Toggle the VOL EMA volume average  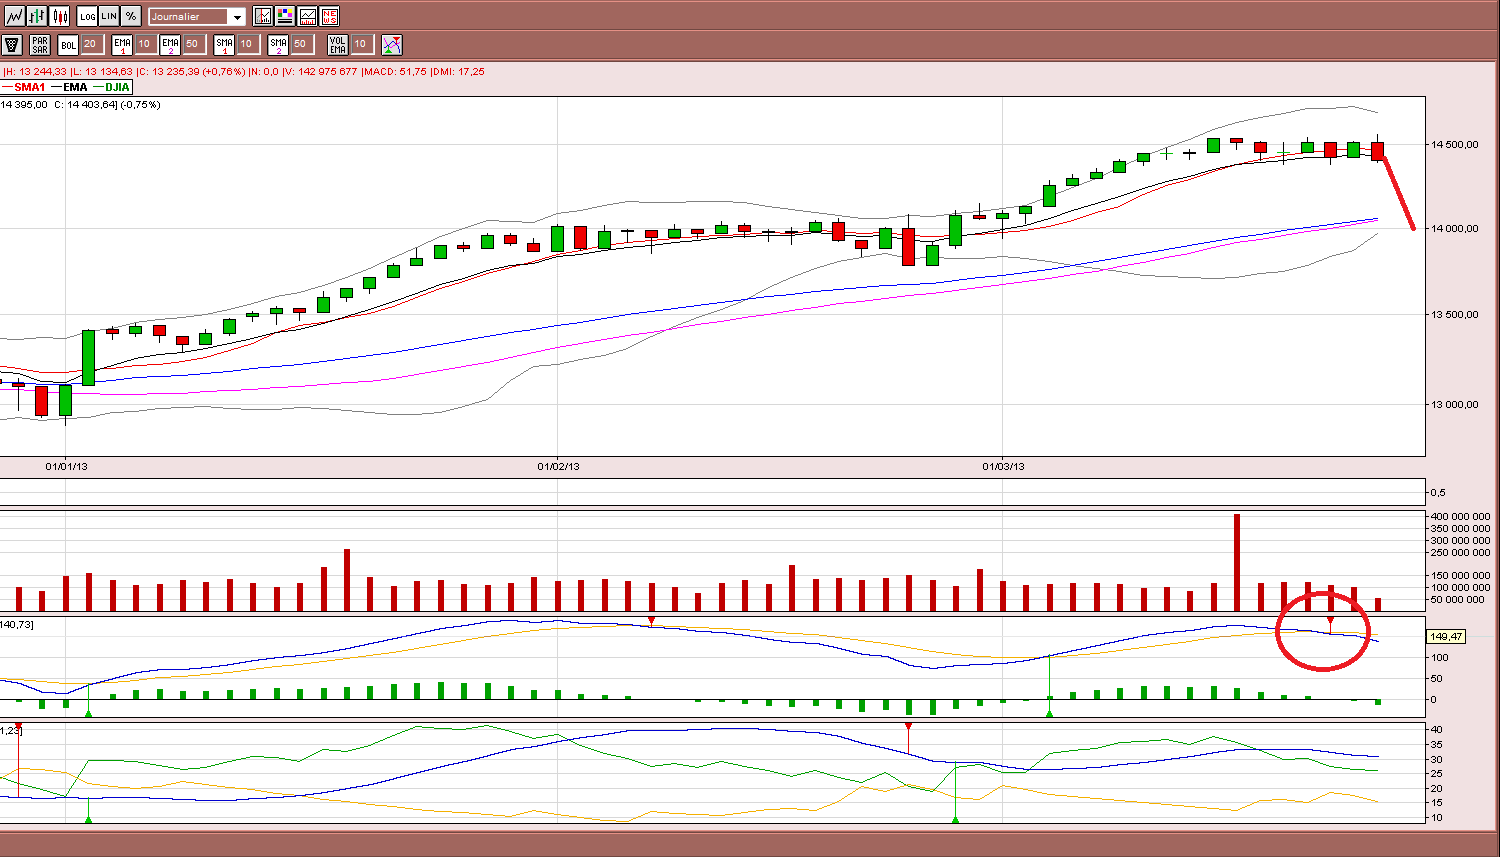click(338, 44)
